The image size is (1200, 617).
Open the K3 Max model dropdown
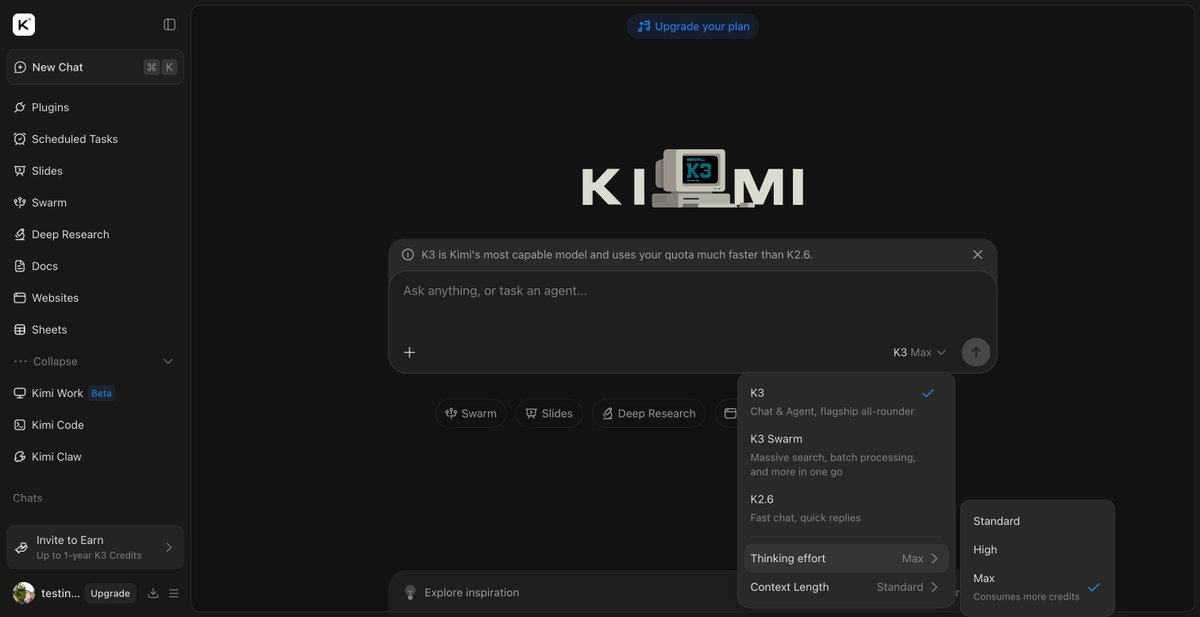pyautogui.click(x=919, y=352)
